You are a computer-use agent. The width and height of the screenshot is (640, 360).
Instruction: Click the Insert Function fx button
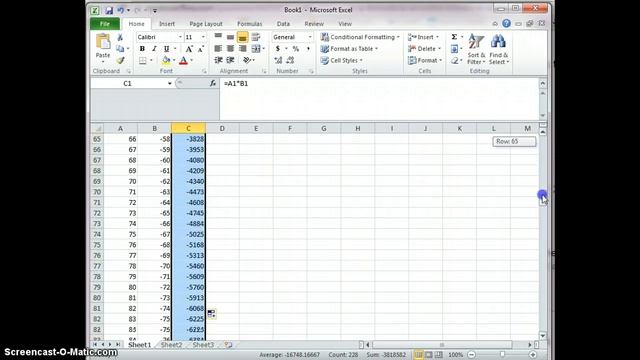(x=213, y=83)
